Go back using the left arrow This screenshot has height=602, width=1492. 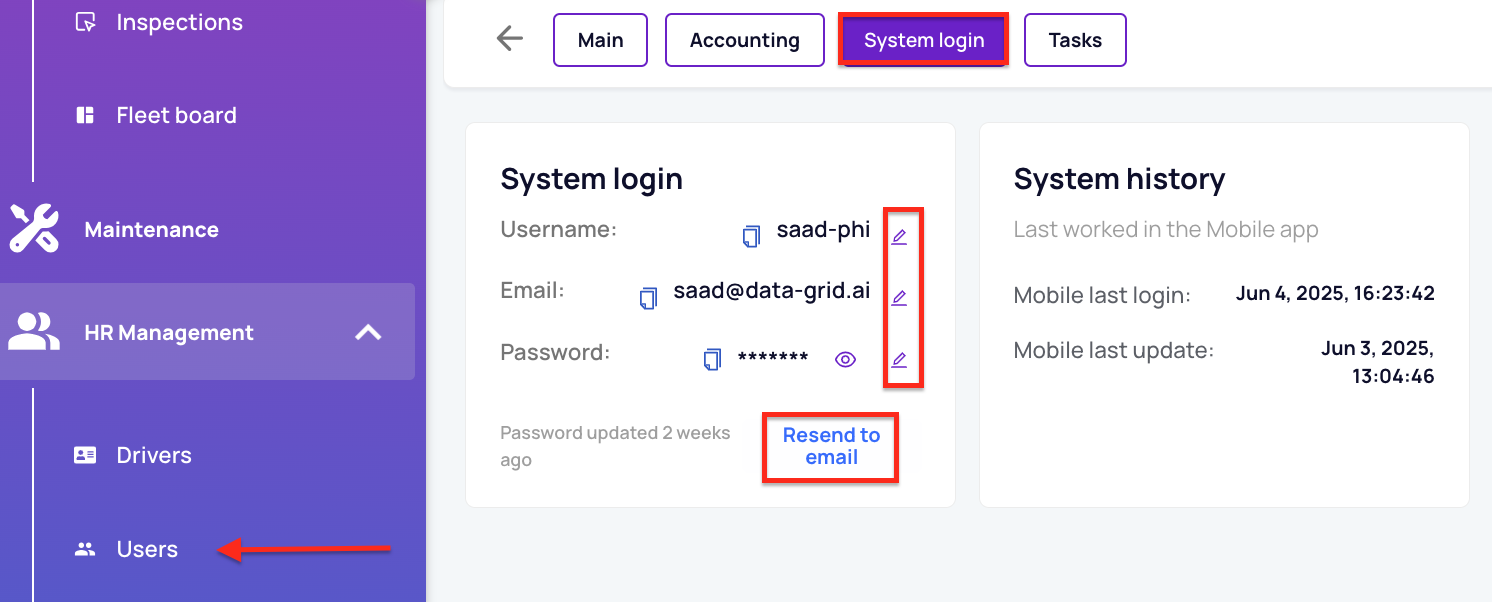pyautogui.click(x=510, y=39)
